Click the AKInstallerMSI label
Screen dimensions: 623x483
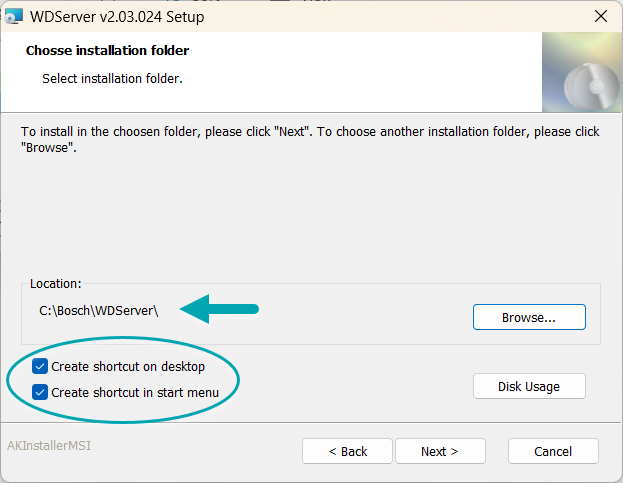pos(49,446)
